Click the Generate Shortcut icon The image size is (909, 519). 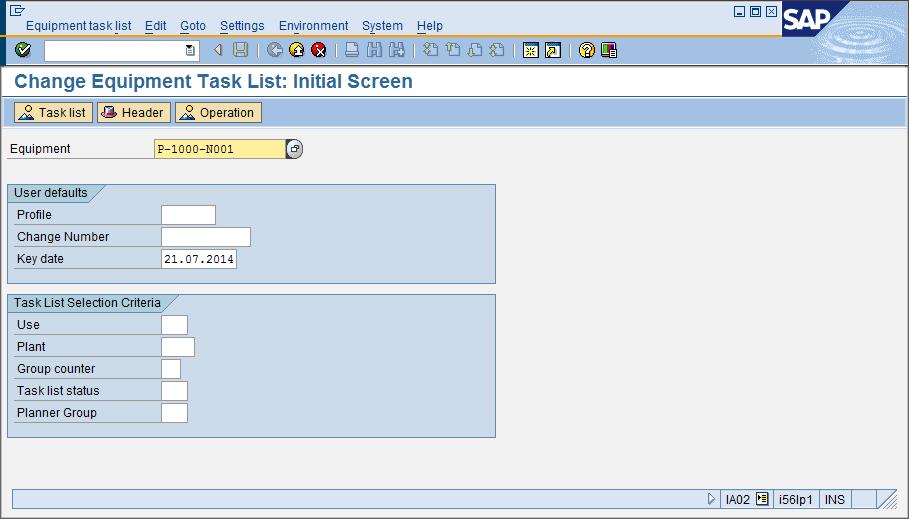pyautogui.click(x=552, y=50)
